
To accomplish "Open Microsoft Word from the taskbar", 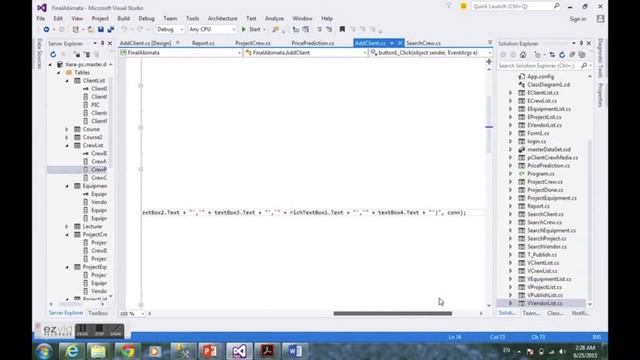I will (x=295, y=351).
